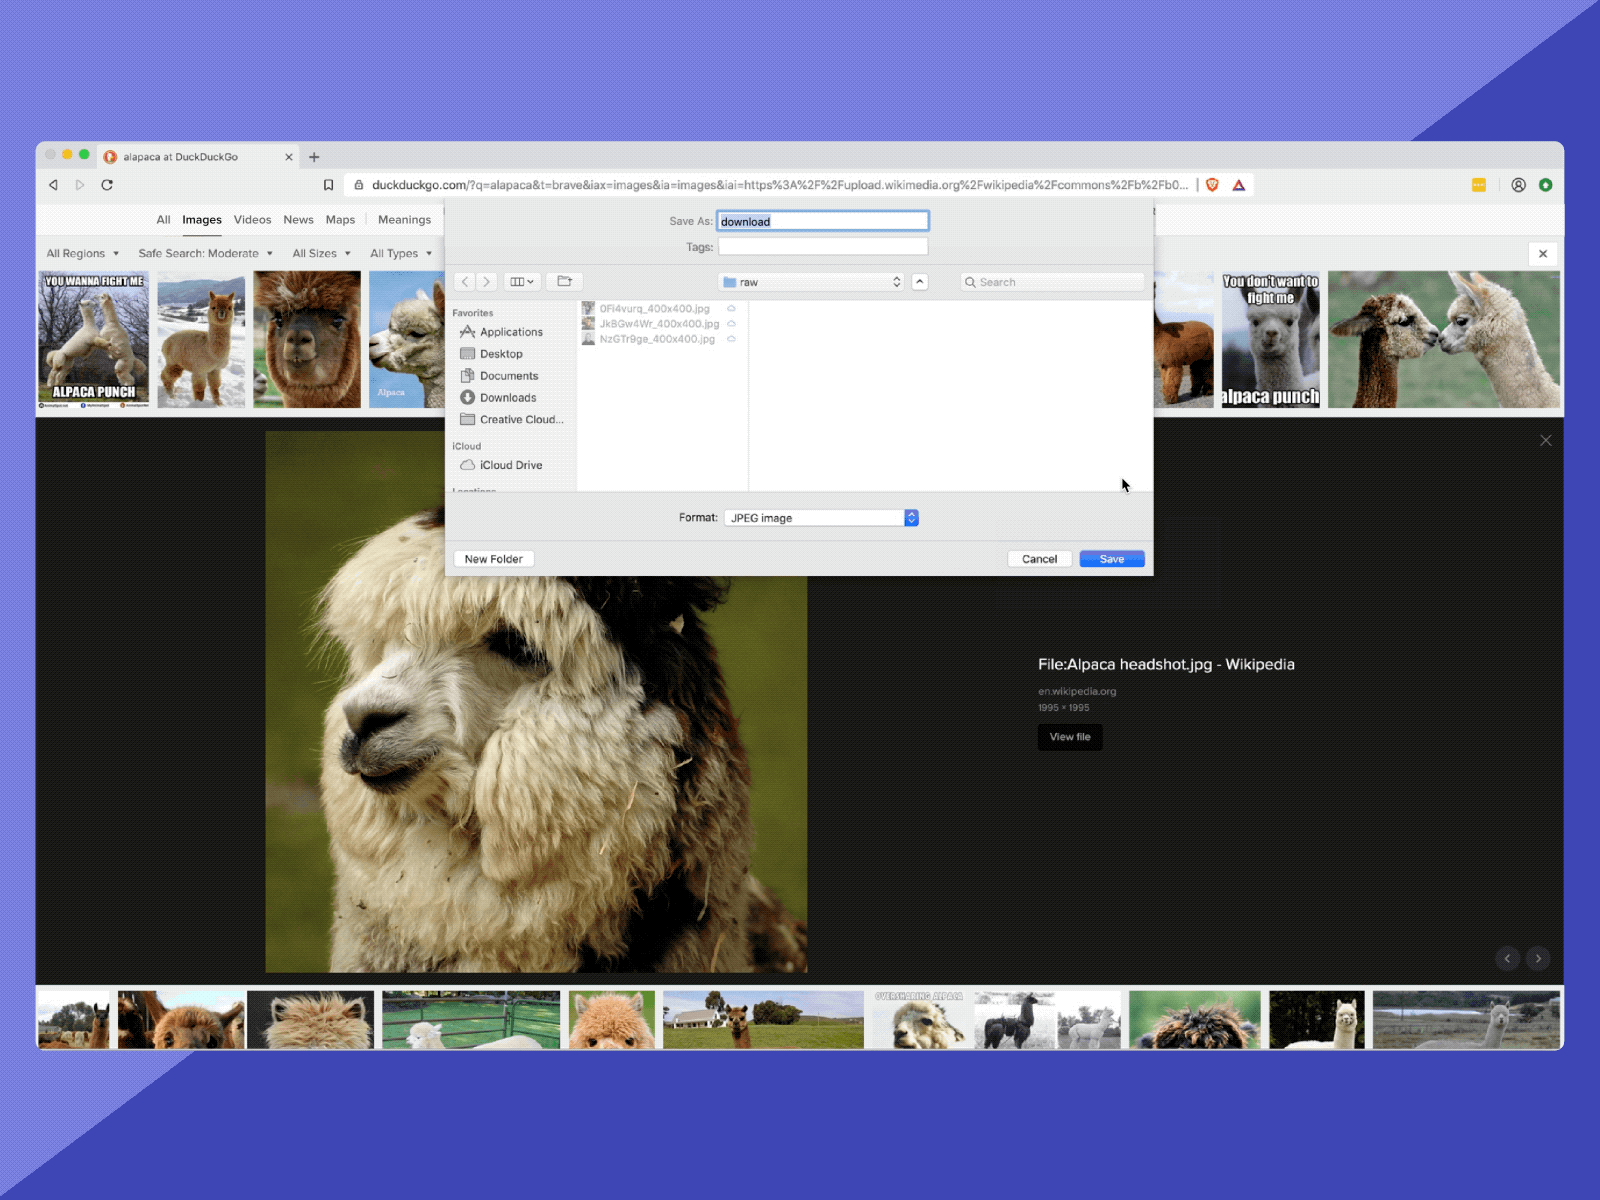The image size is (1600, 1200).
Task: Open the raw folder location dropdown
Action: [810, 281]
